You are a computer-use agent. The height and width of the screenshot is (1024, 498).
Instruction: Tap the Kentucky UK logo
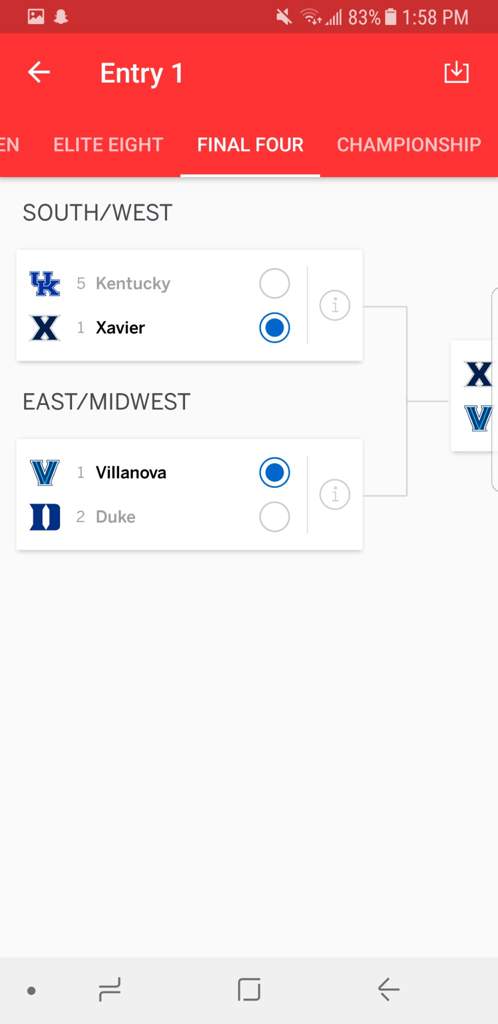point(45,283)
